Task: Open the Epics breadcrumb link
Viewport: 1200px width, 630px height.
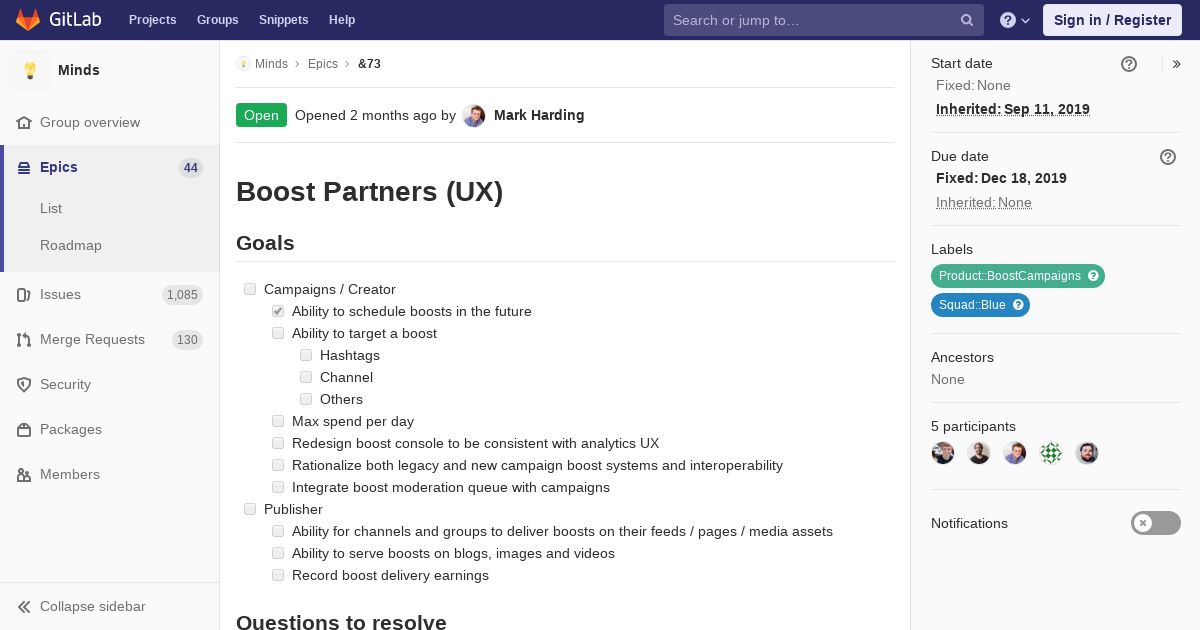Action: pos(323,64)
